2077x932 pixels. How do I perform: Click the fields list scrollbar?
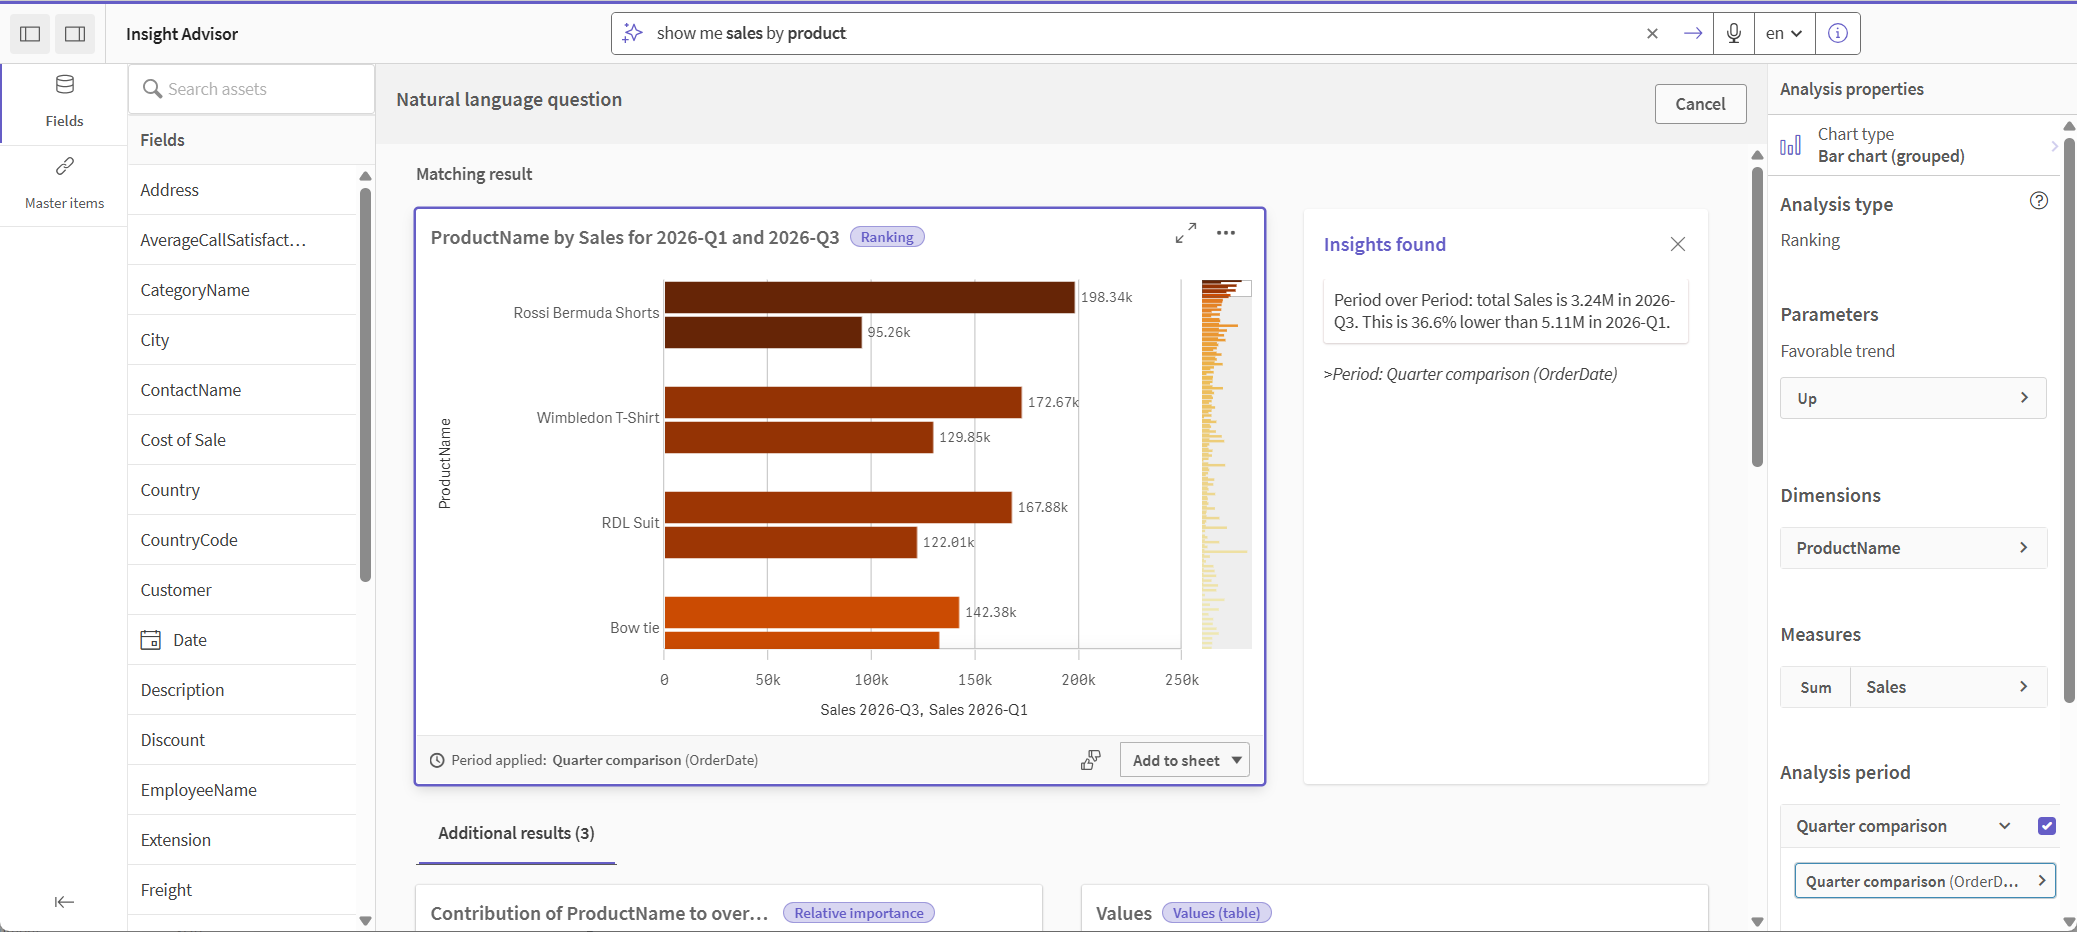coord(365,384)
